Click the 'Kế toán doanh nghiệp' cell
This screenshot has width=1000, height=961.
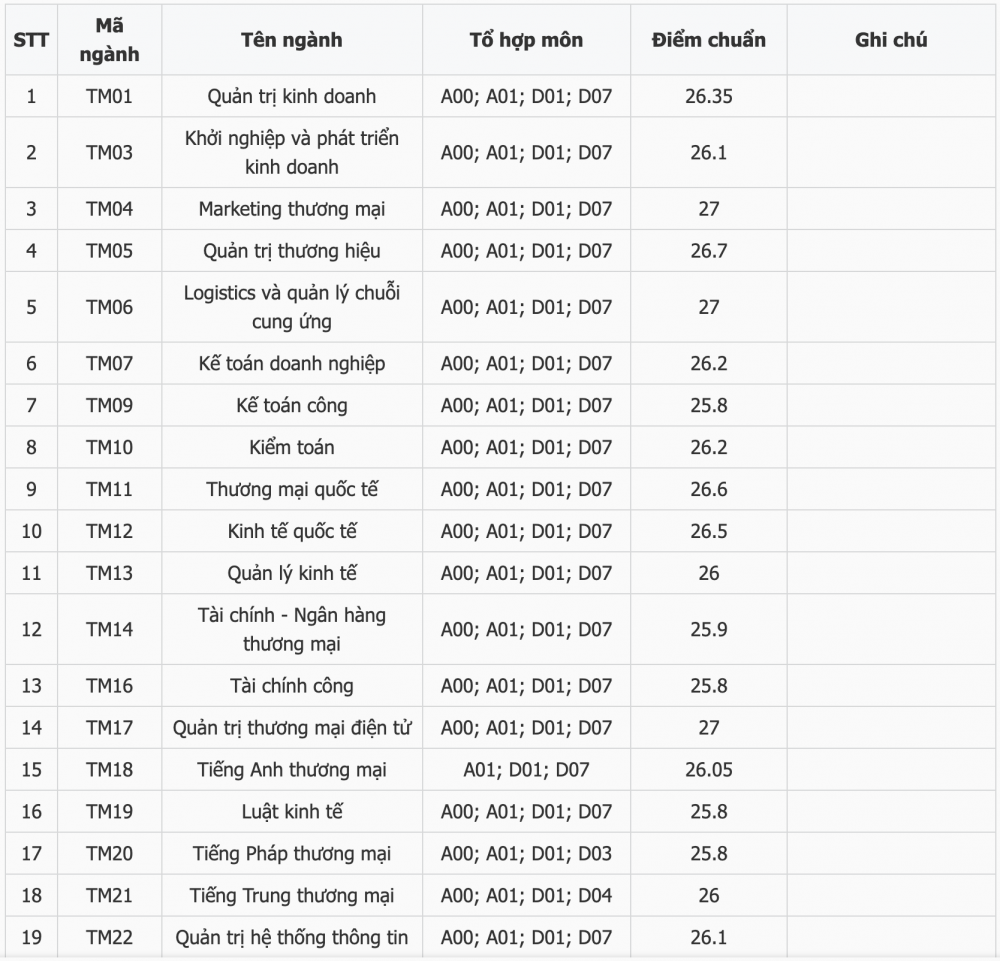(x=291, y=363)
